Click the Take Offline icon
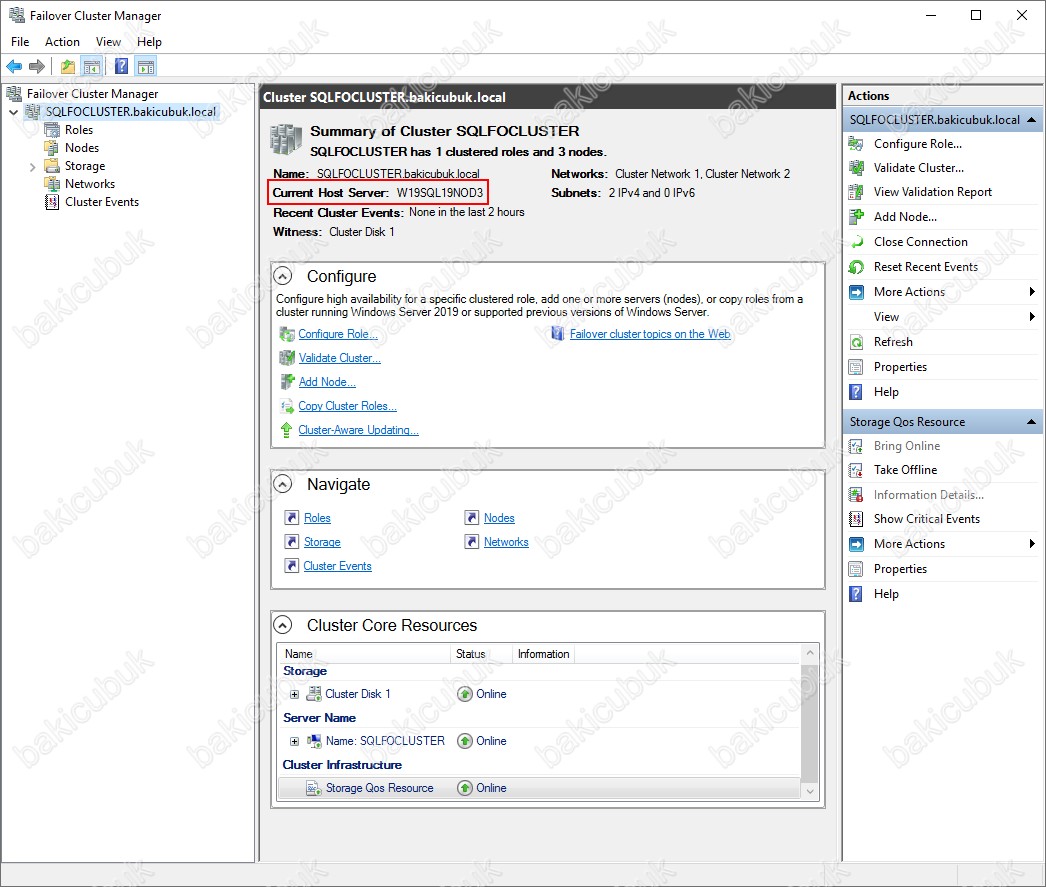This screenshot has height=887, width=1046. pos(856,470)
